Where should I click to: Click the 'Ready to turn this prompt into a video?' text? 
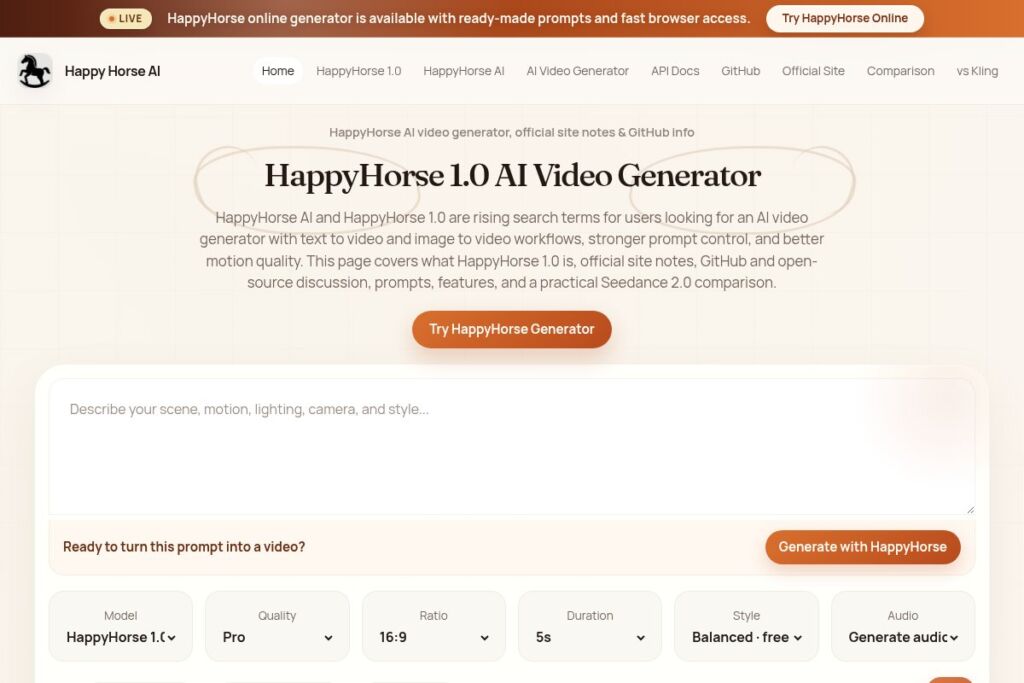click(184, 547)
